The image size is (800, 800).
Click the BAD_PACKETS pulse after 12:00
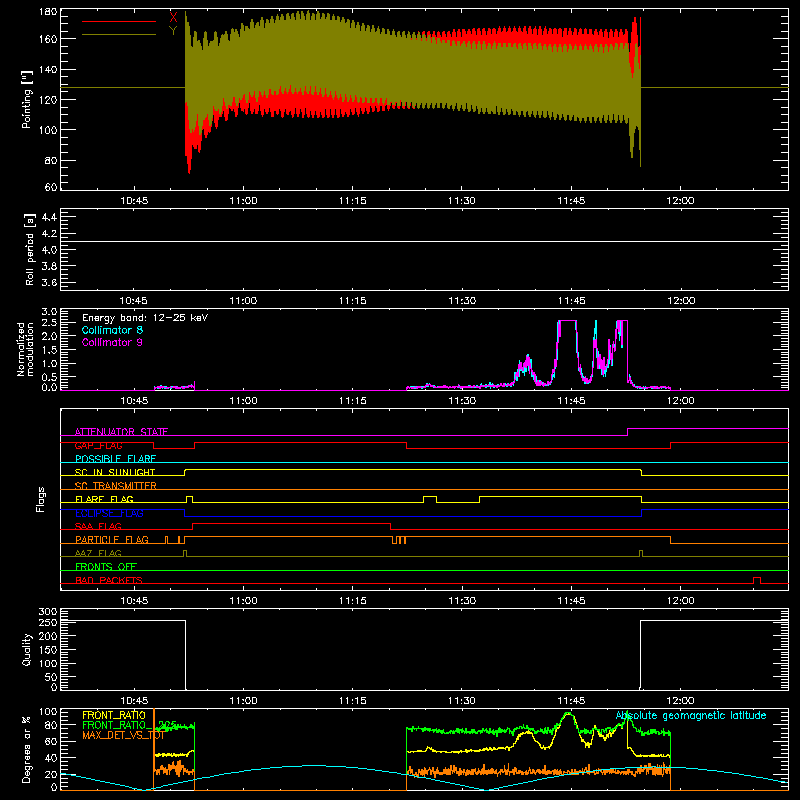point(757,580)
